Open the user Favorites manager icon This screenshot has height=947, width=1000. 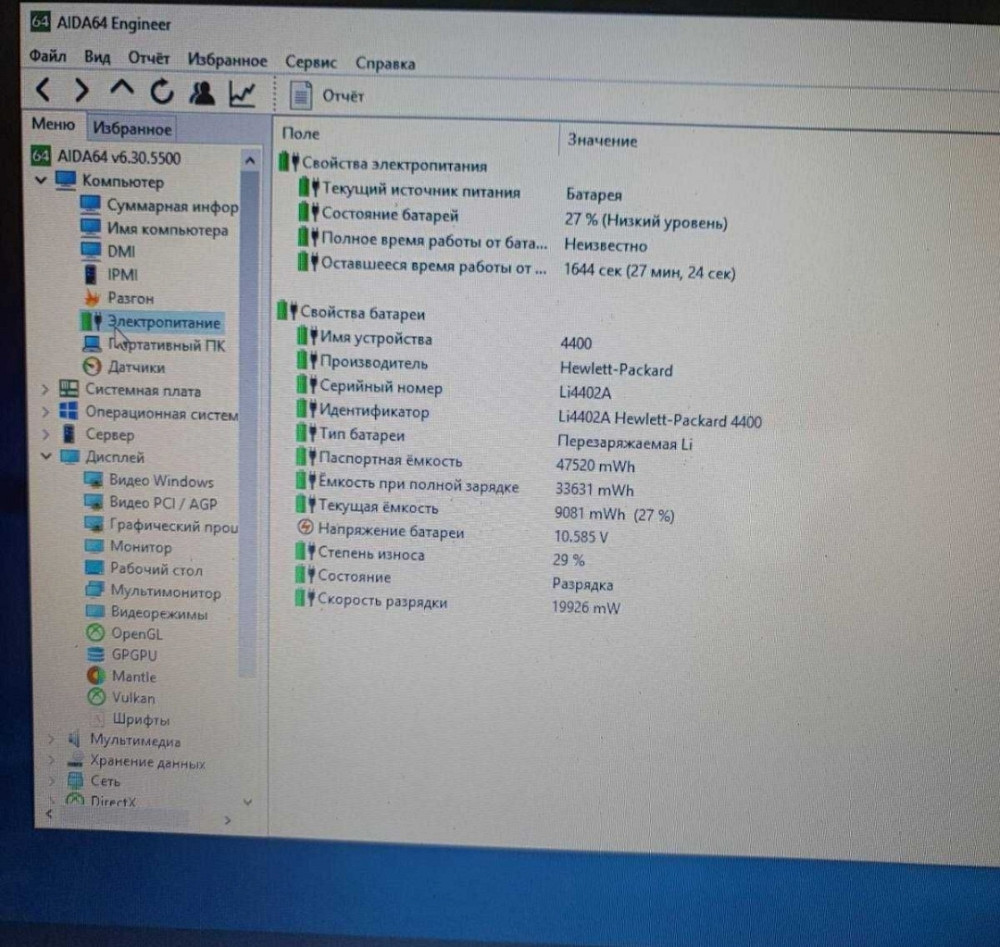202,93
